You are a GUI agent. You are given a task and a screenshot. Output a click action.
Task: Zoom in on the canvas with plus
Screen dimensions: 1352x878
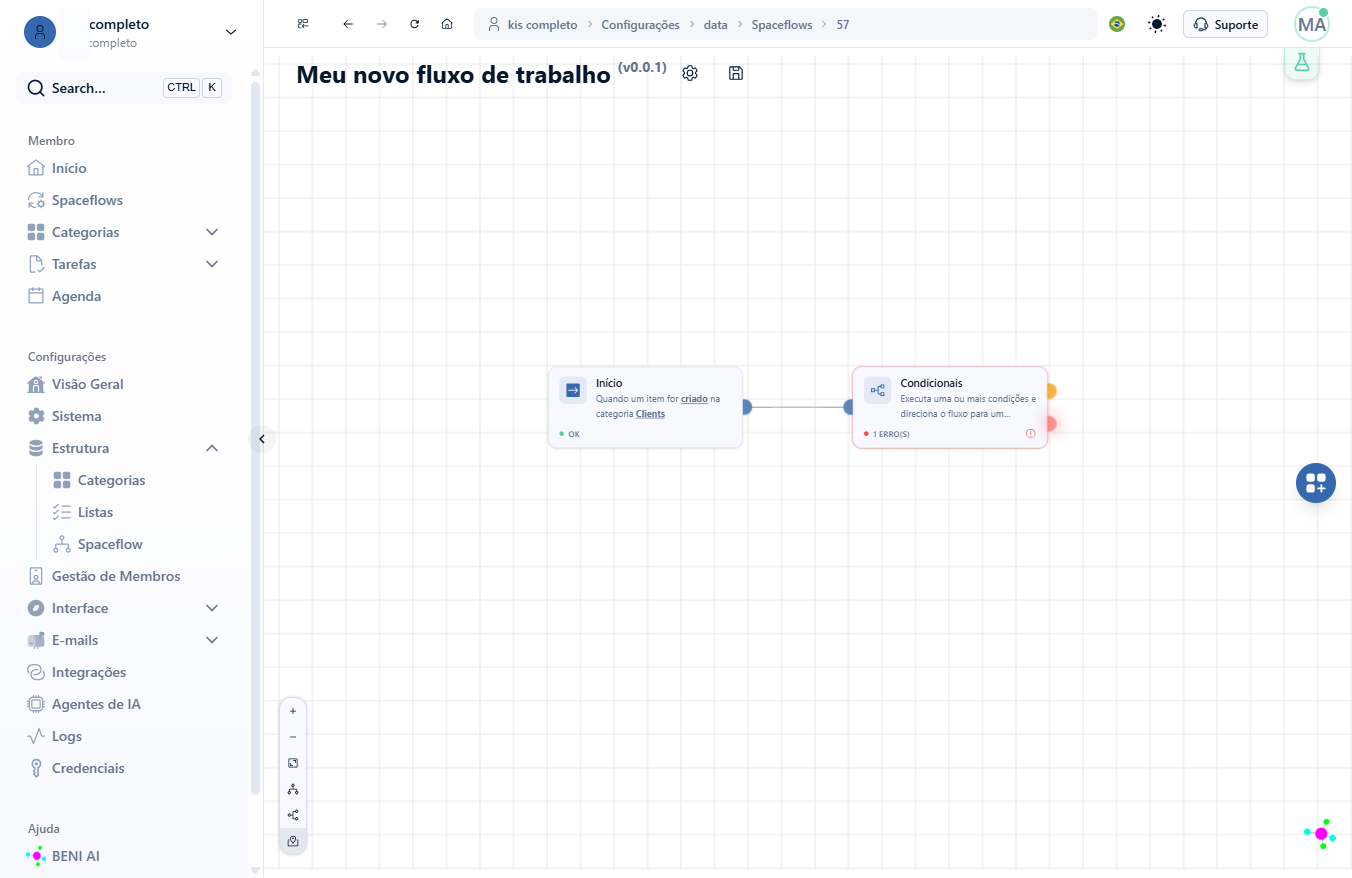pos(293,711)
